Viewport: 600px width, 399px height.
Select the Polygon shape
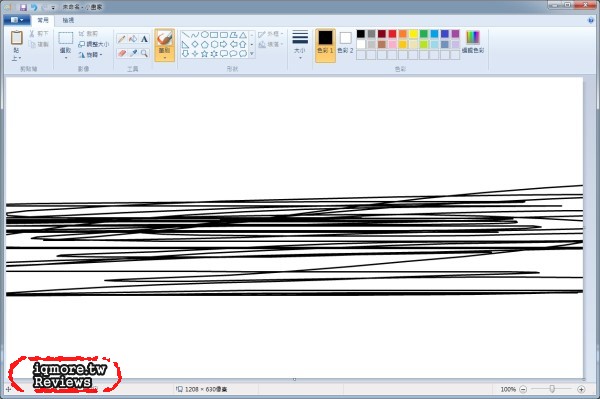(233, 35)
